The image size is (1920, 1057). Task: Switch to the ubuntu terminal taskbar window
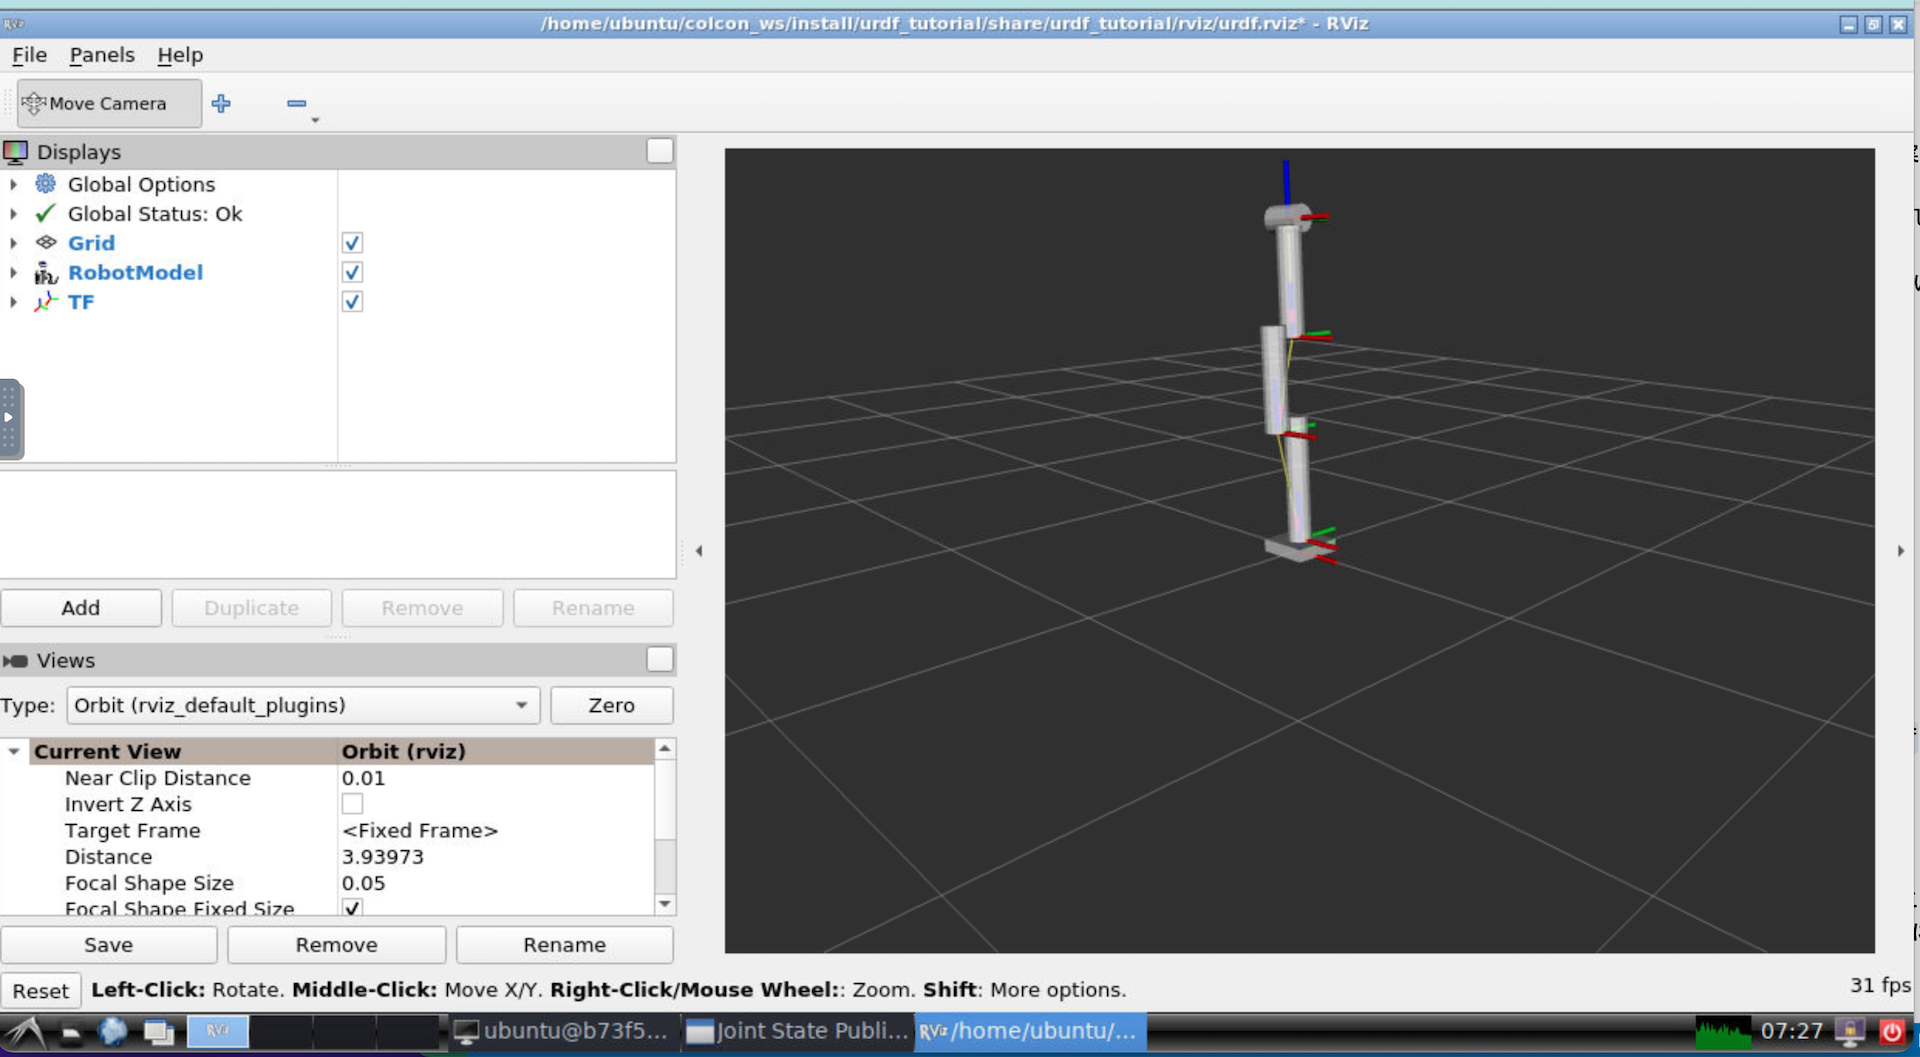point(563,1031)
